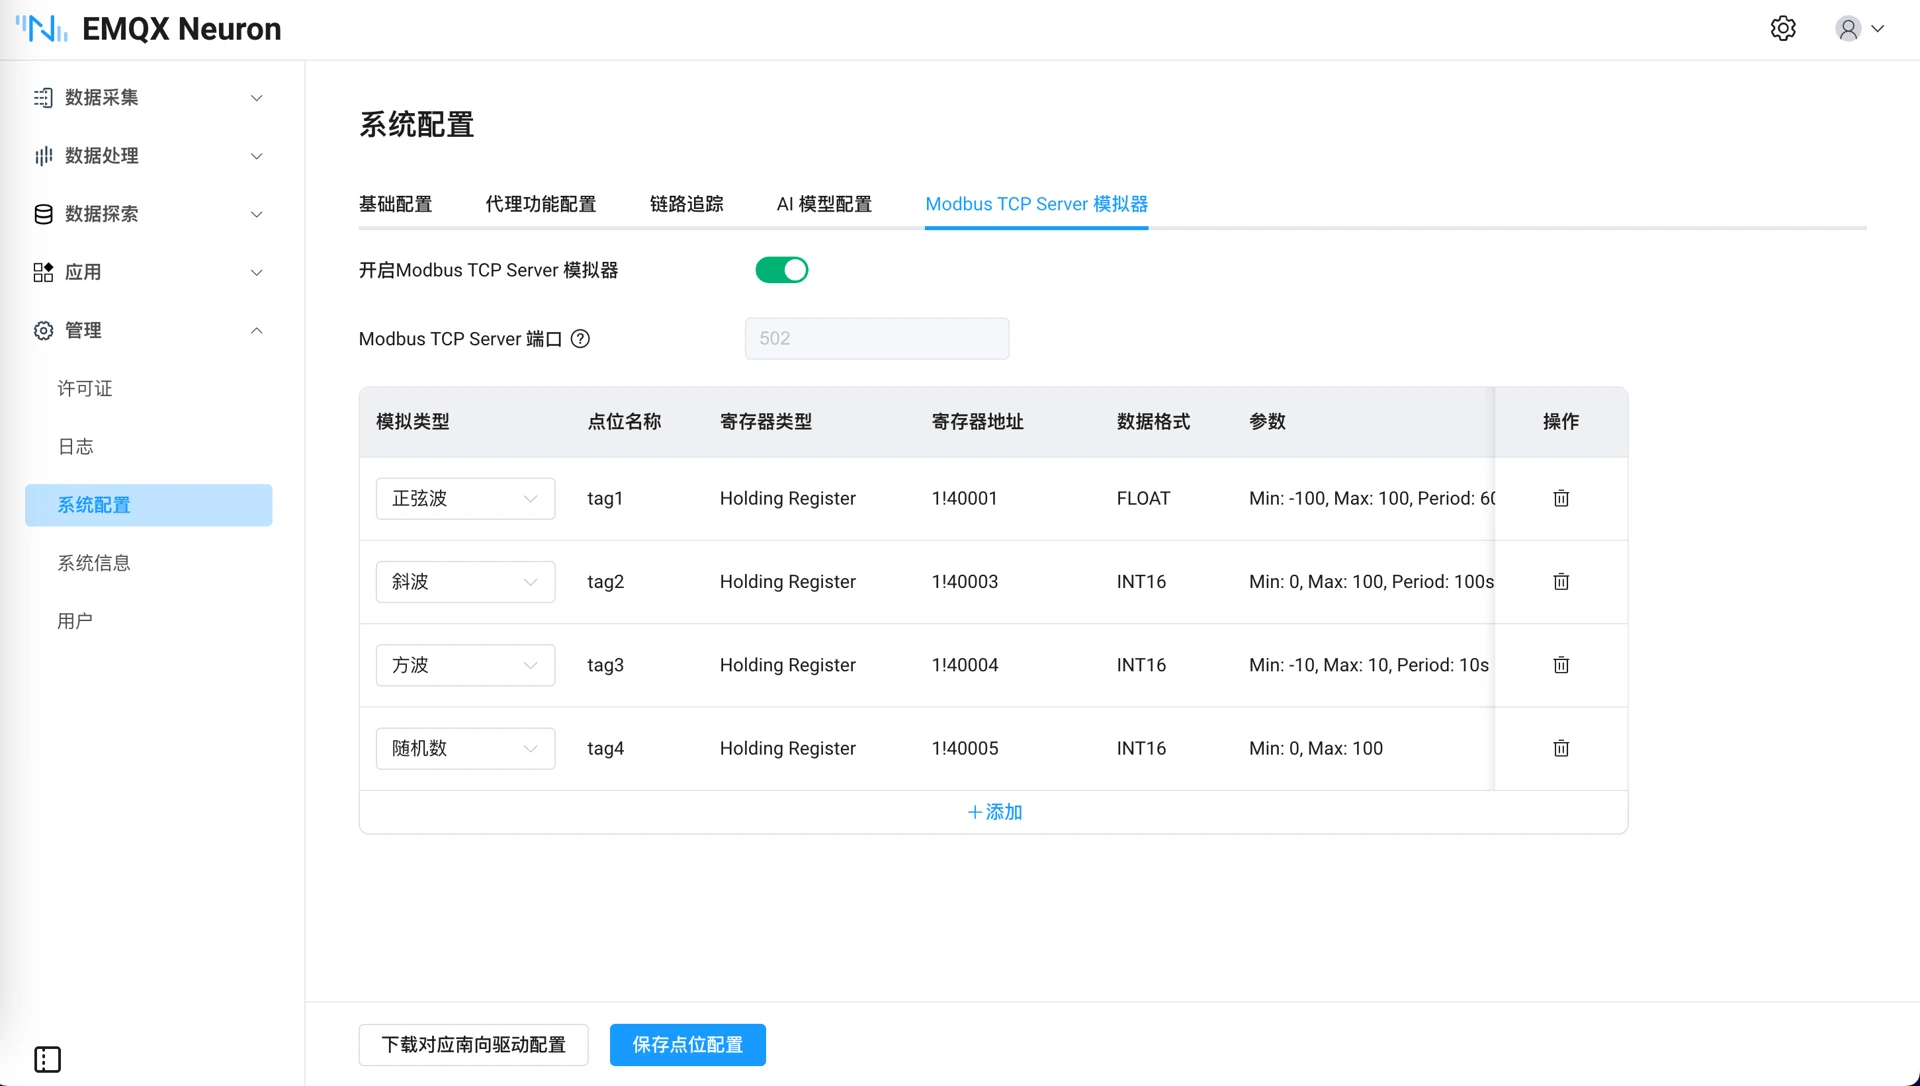
Task: Click the 保存点位配置 button
Action: pyautogui.click(x=687, y=1044)
